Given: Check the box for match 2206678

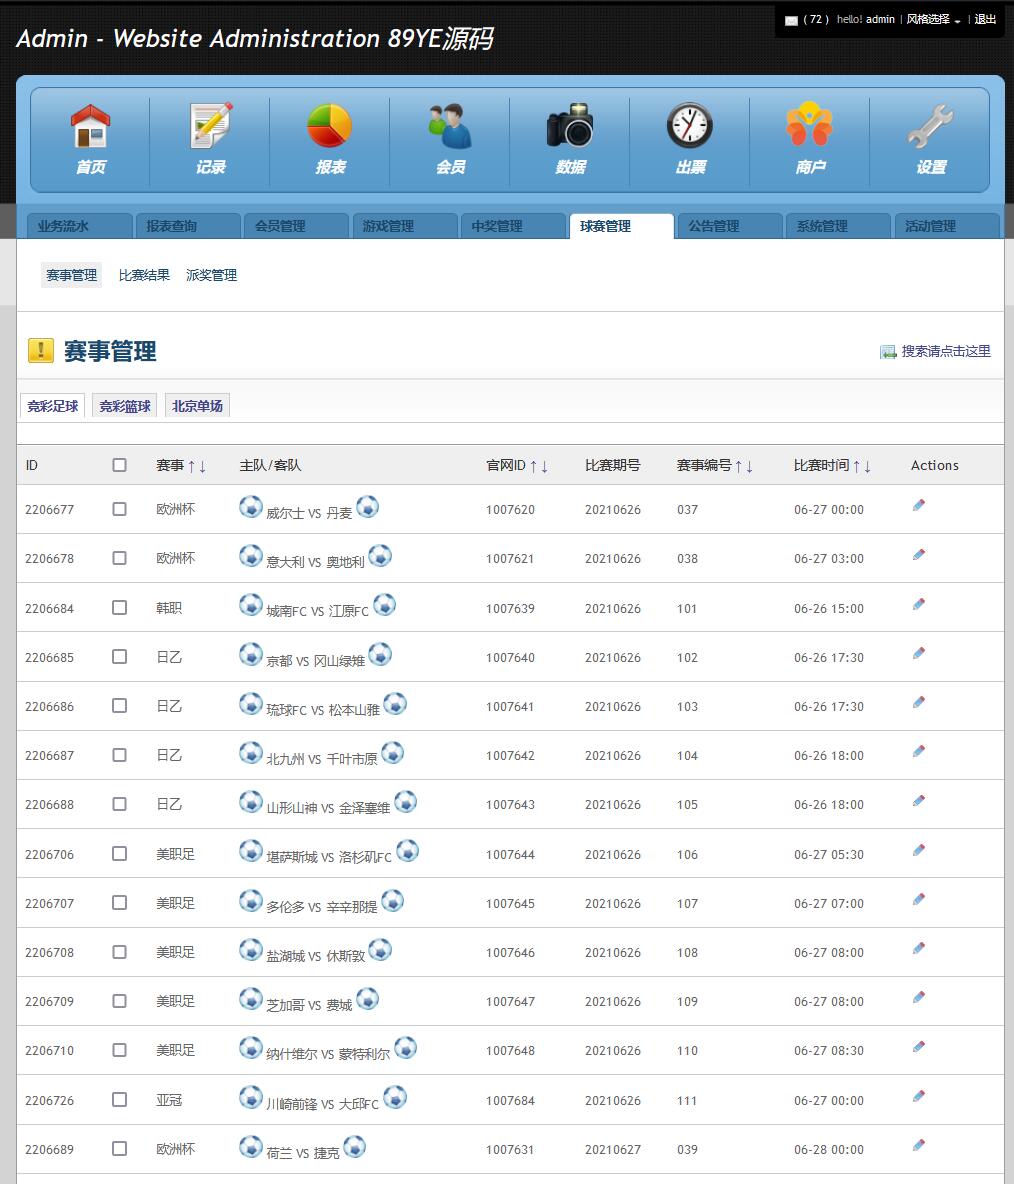Looking at the screenshot, I should coord(120,558).
